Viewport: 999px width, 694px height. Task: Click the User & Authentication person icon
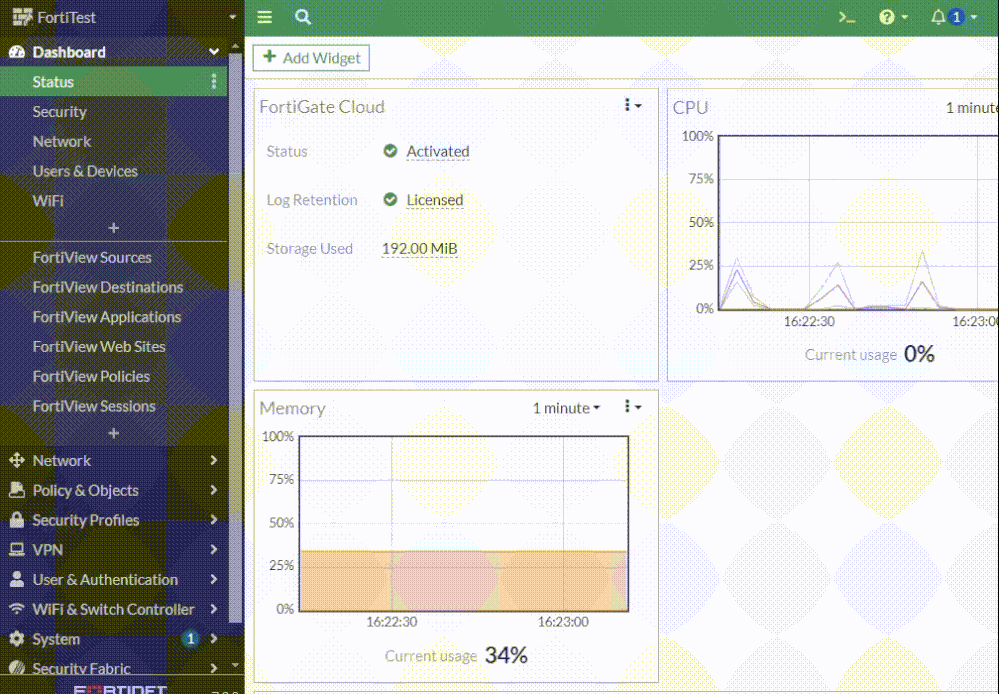point(17,579)
